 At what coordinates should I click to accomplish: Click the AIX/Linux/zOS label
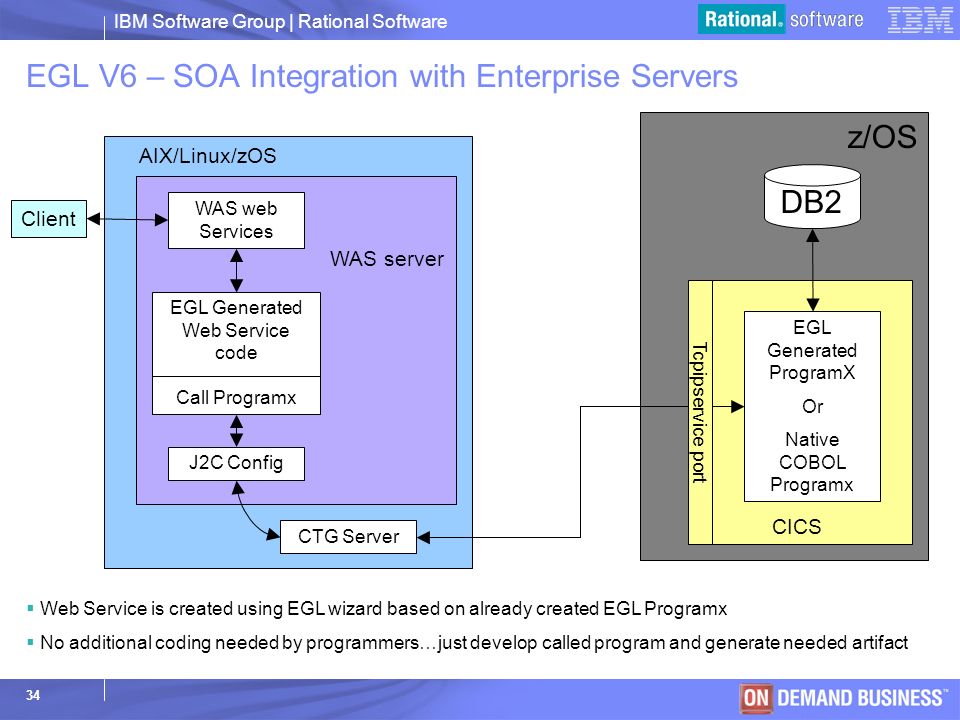tap(208, 156)
